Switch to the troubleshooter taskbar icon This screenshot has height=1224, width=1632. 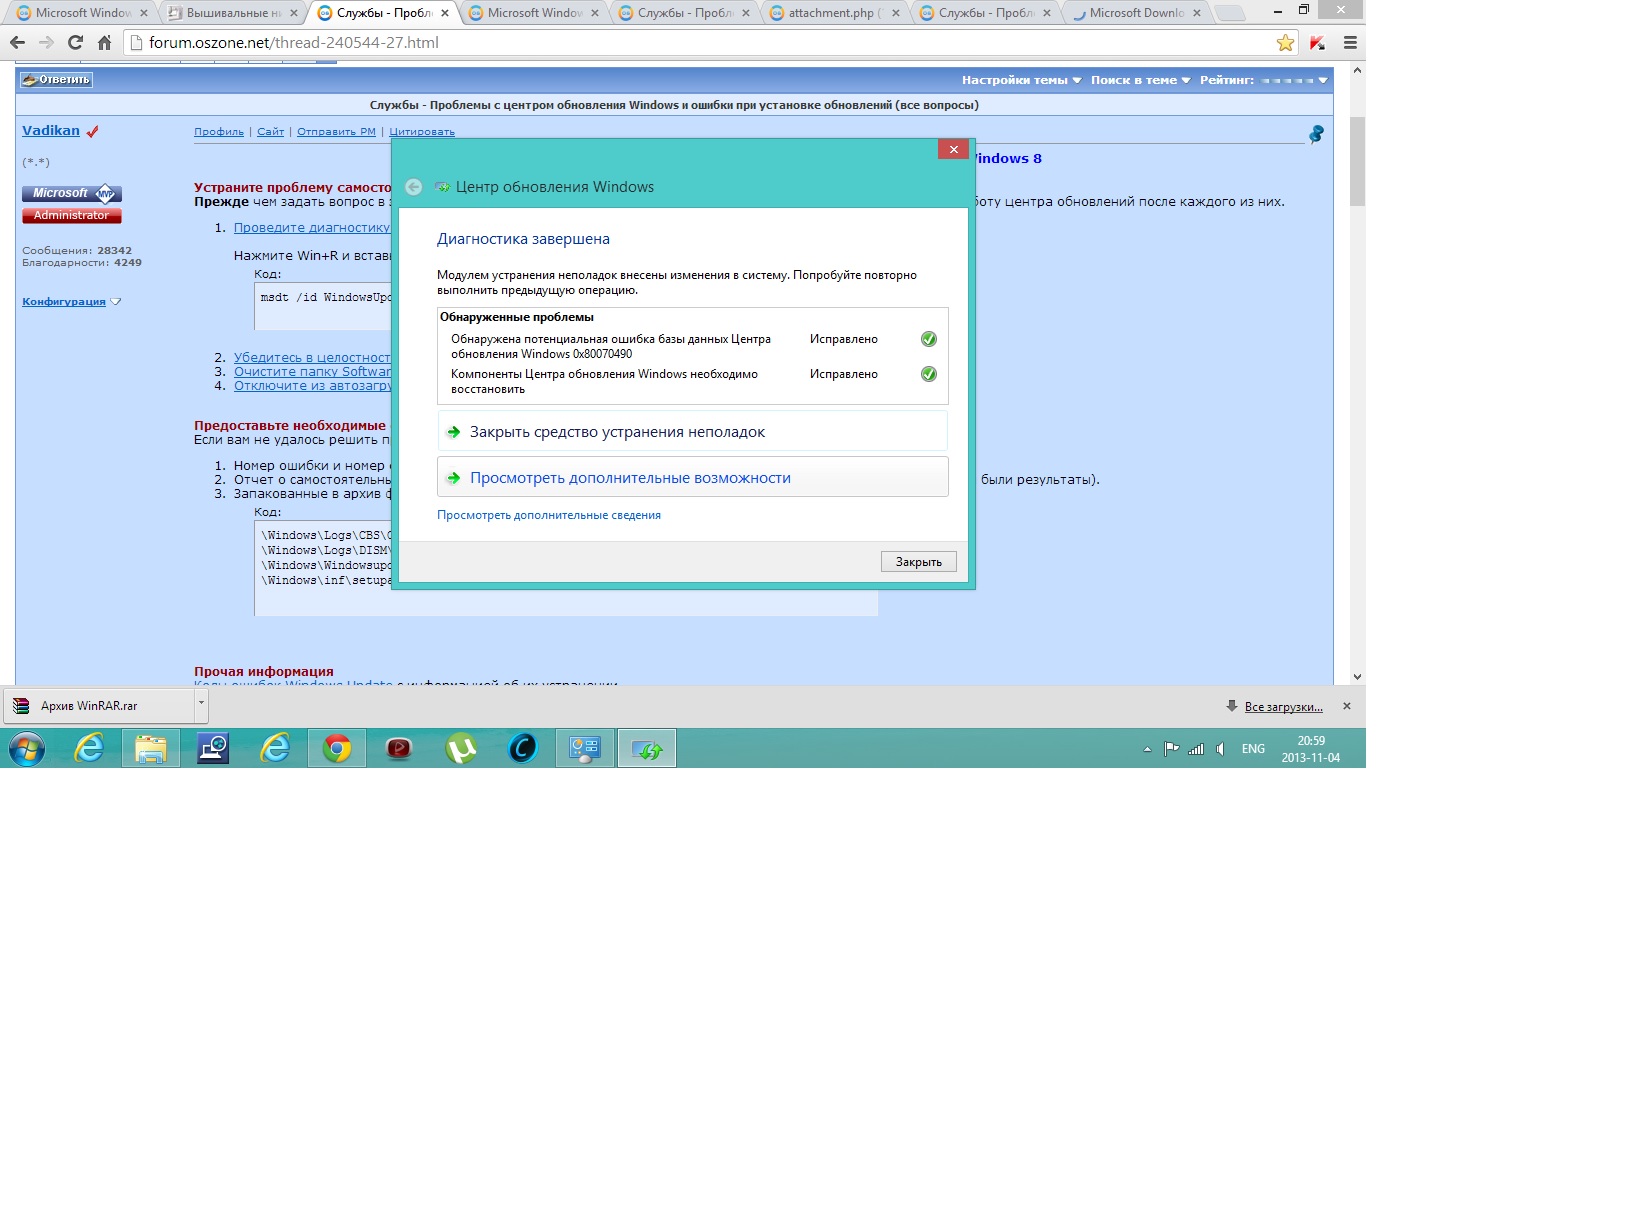tap(647, 748)
